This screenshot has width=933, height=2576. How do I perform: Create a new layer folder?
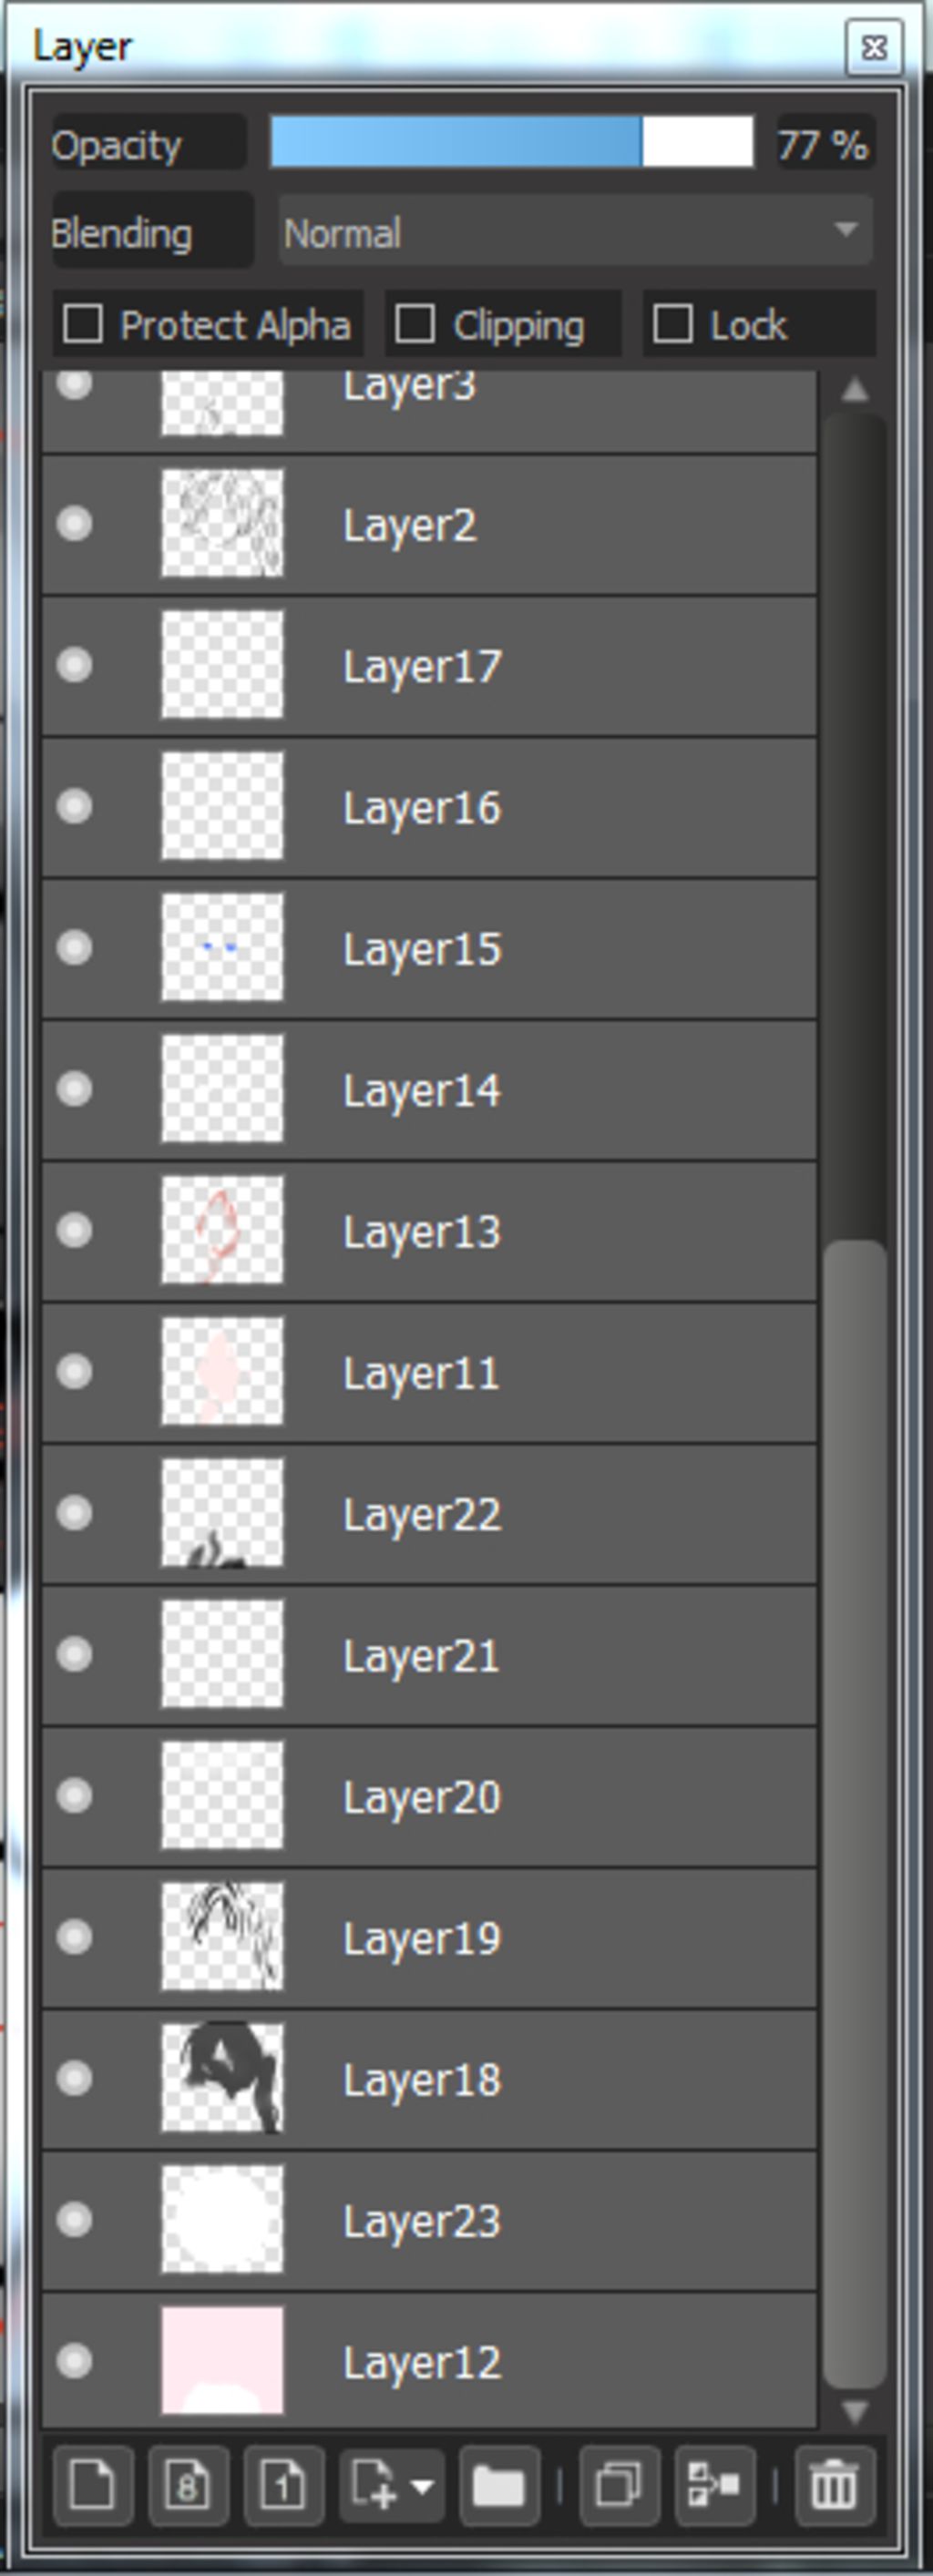tap(499, 2486)
